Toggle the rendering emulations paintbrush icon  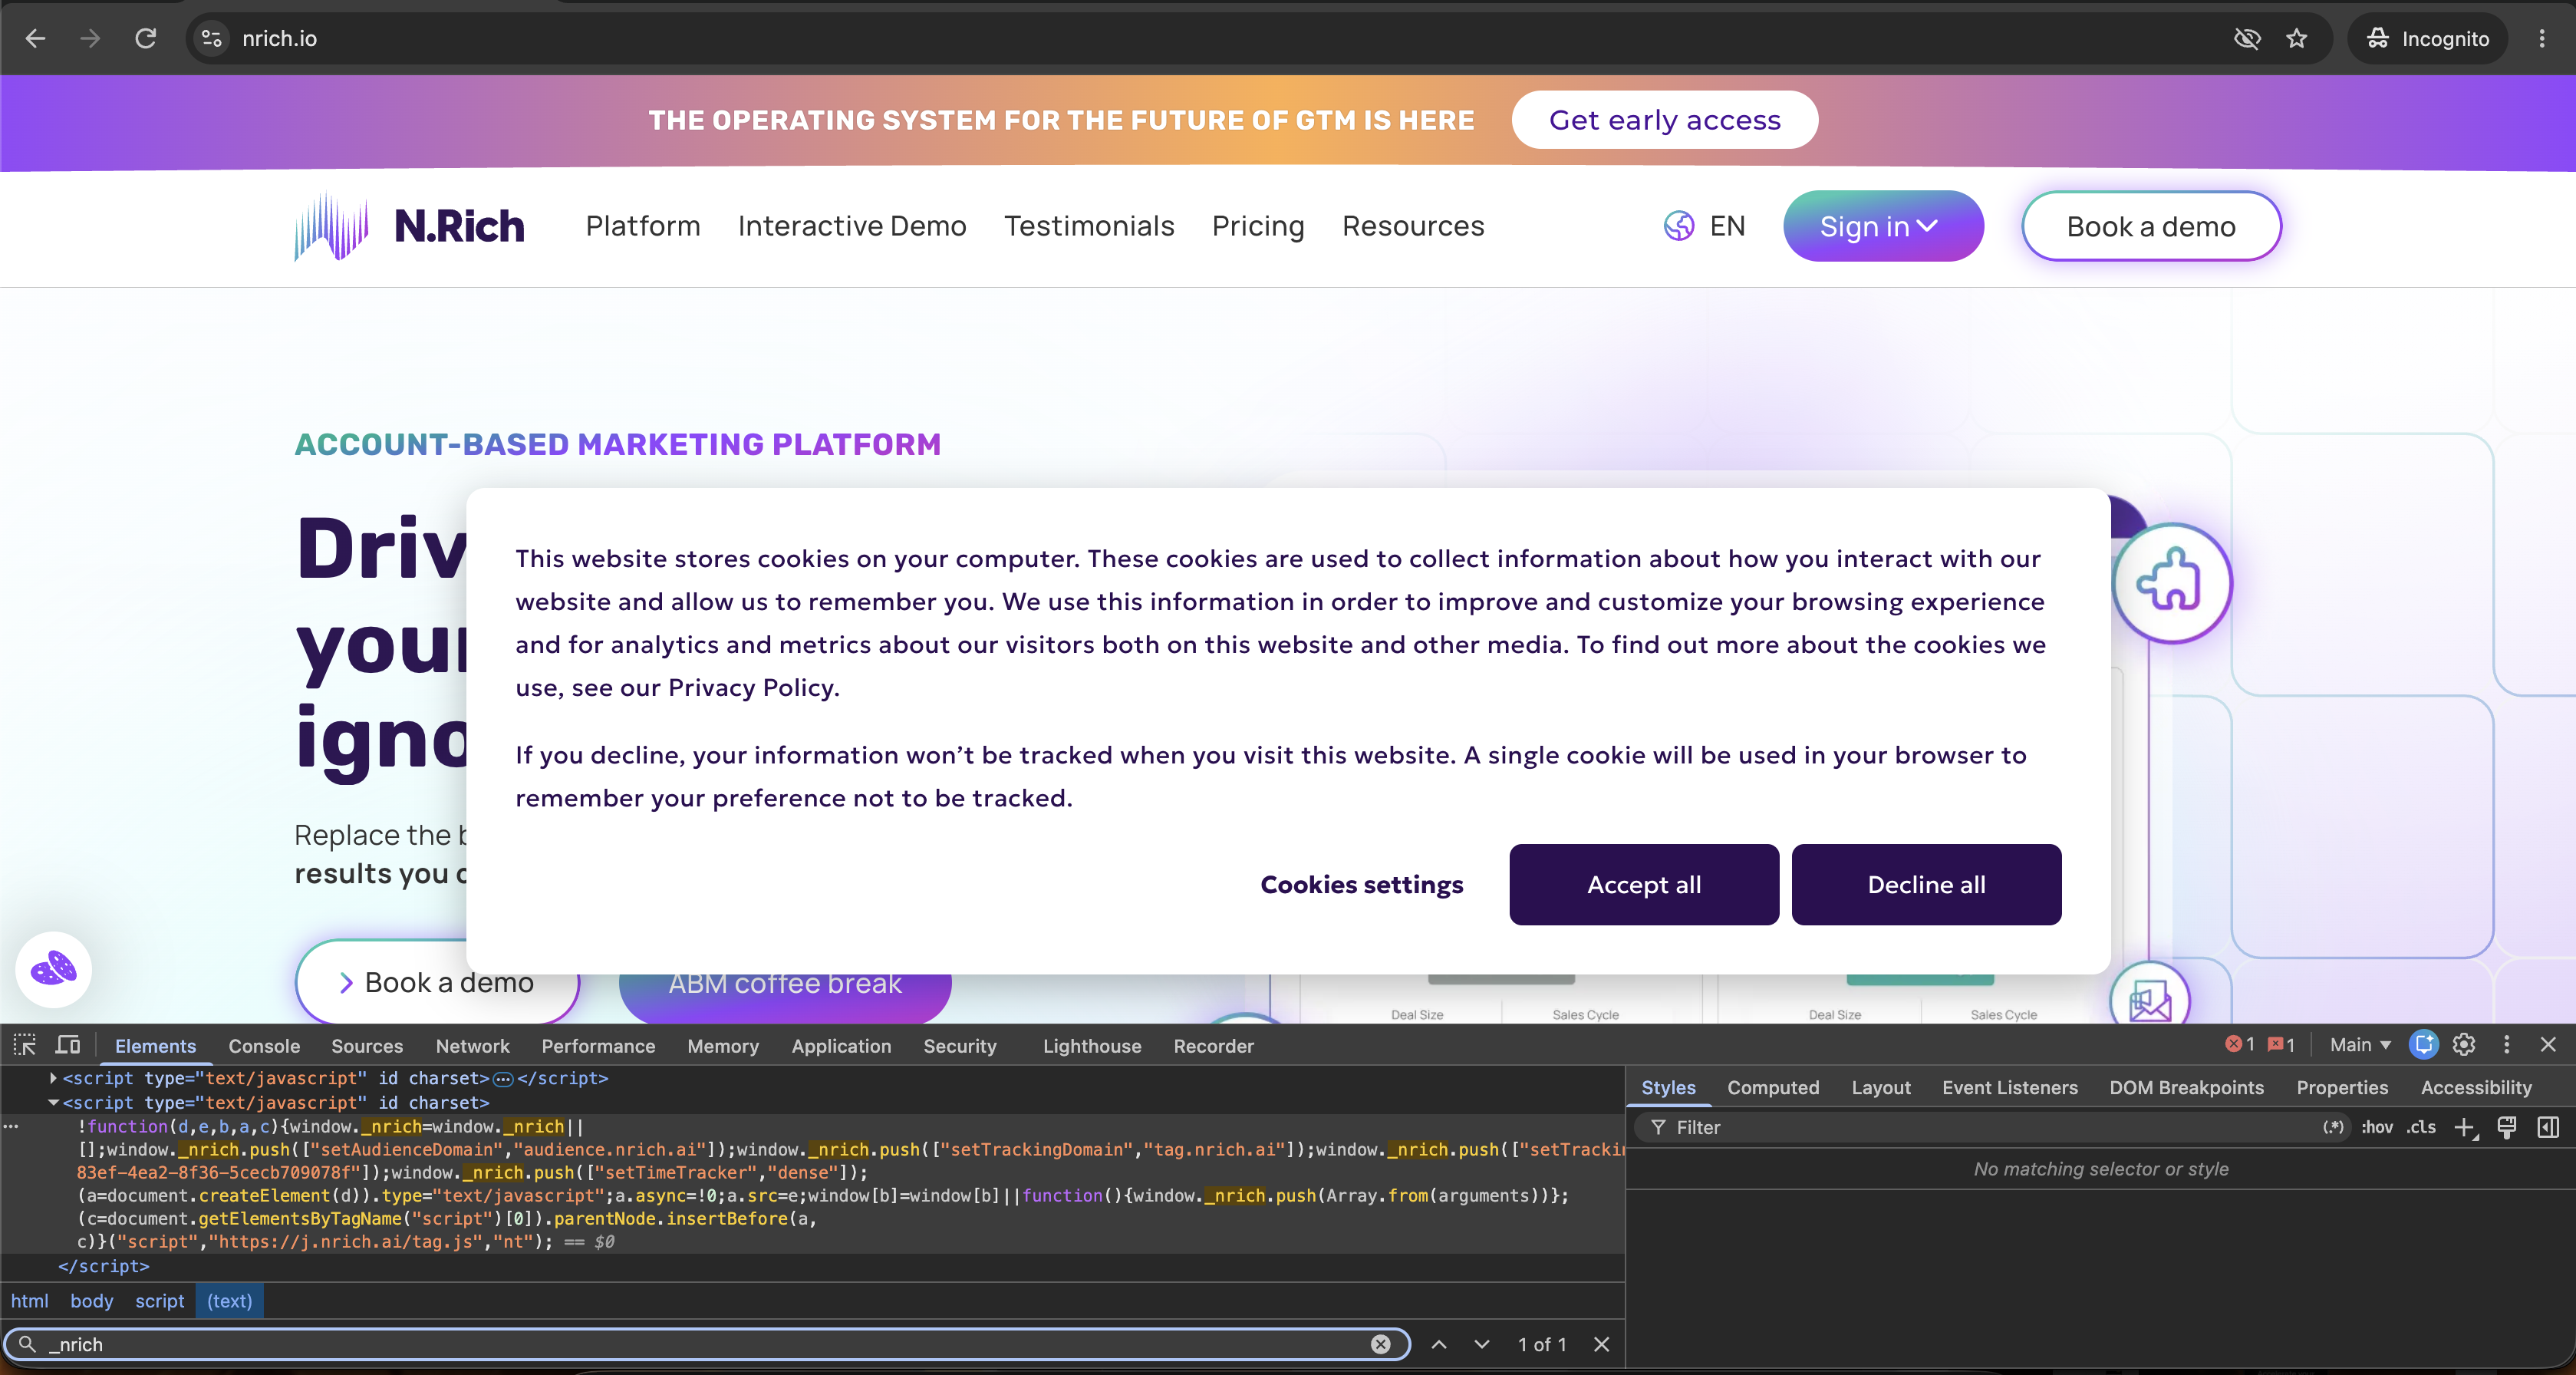pos(2507,1128)
